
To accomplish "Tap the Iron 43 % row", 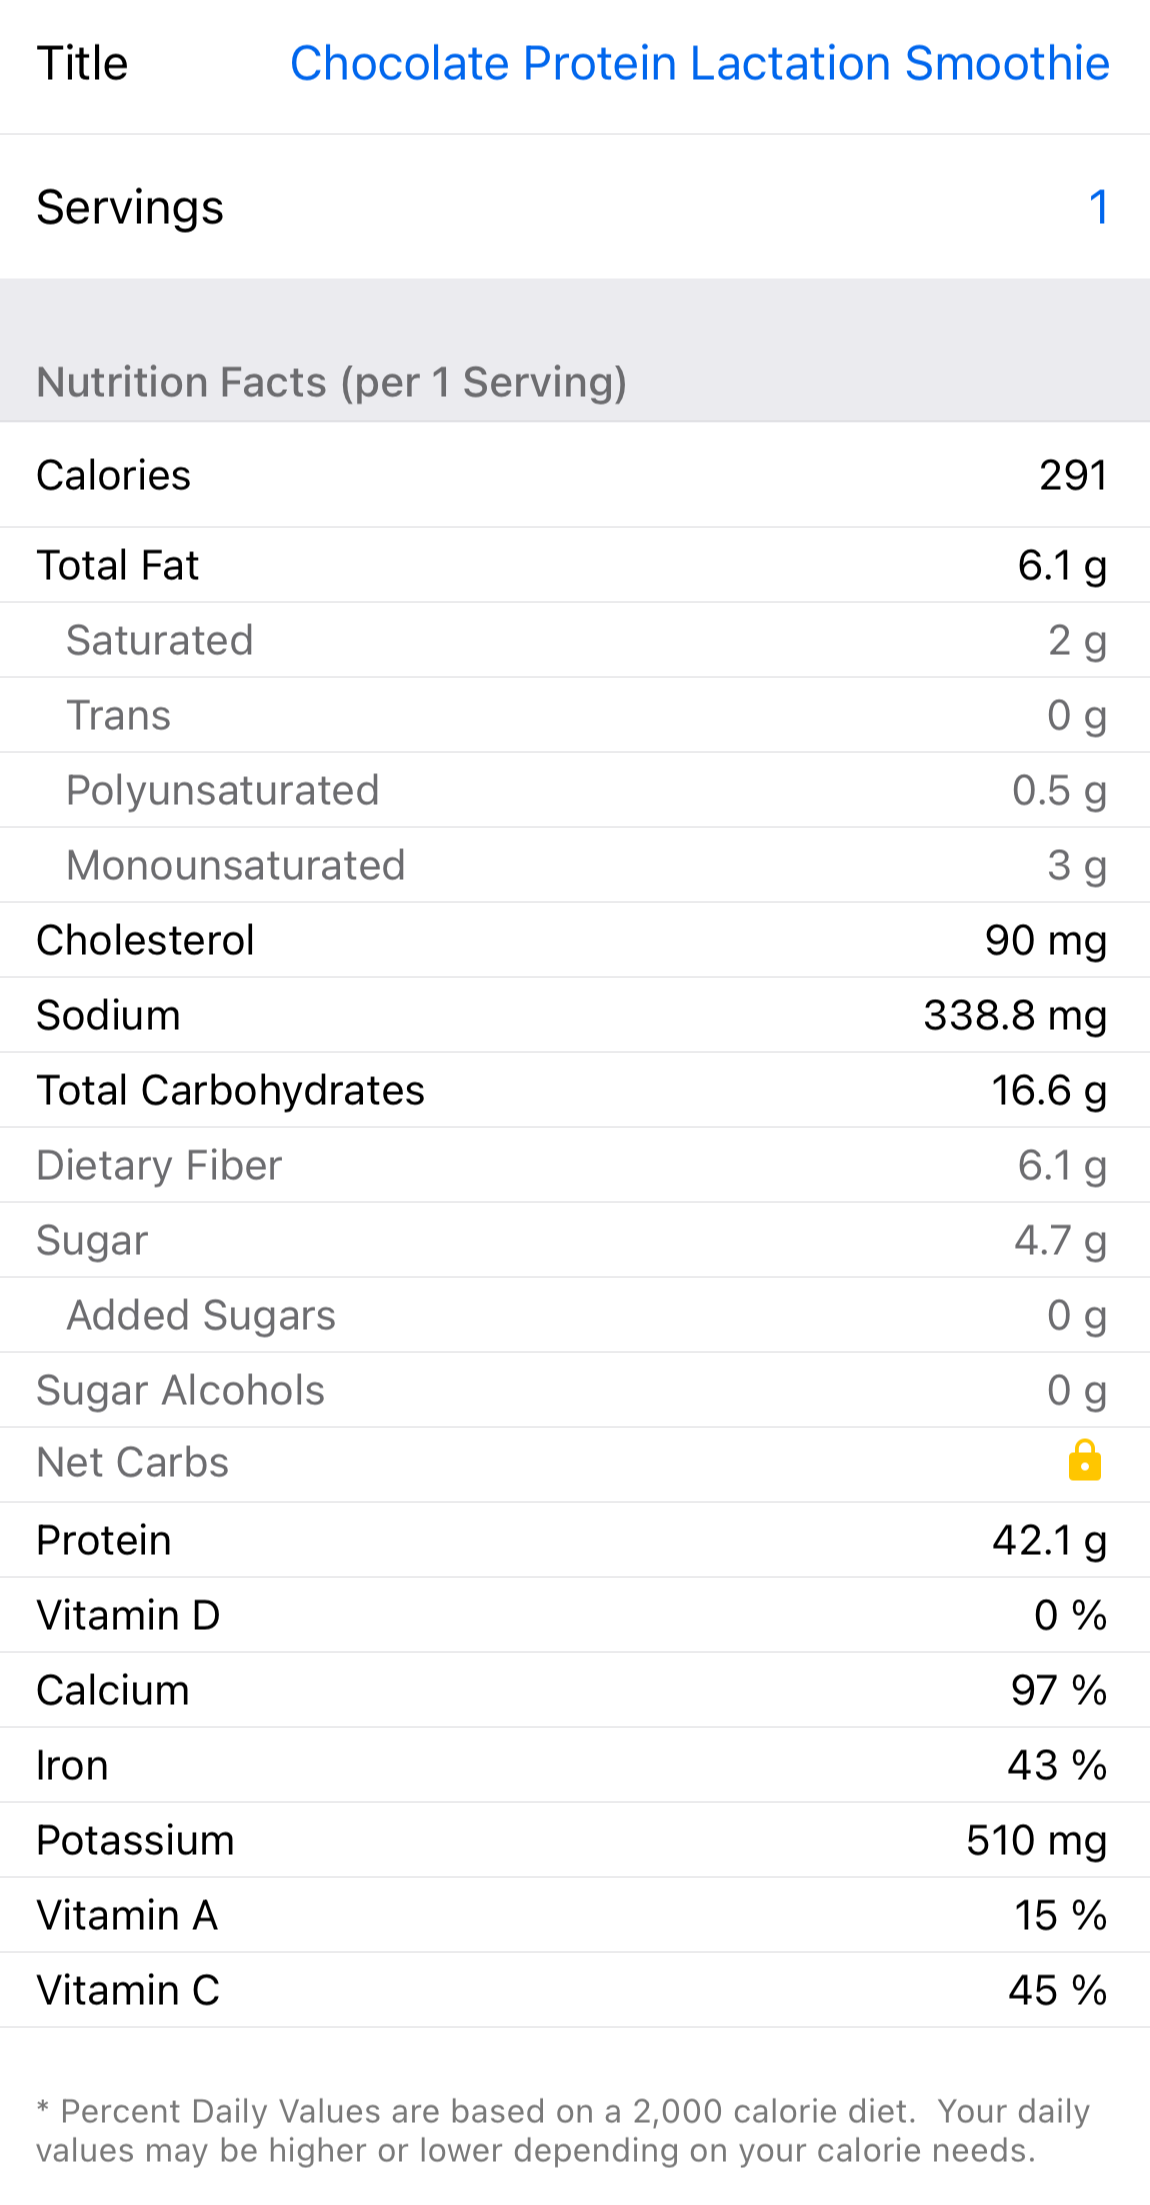I will click(575, 1766).
